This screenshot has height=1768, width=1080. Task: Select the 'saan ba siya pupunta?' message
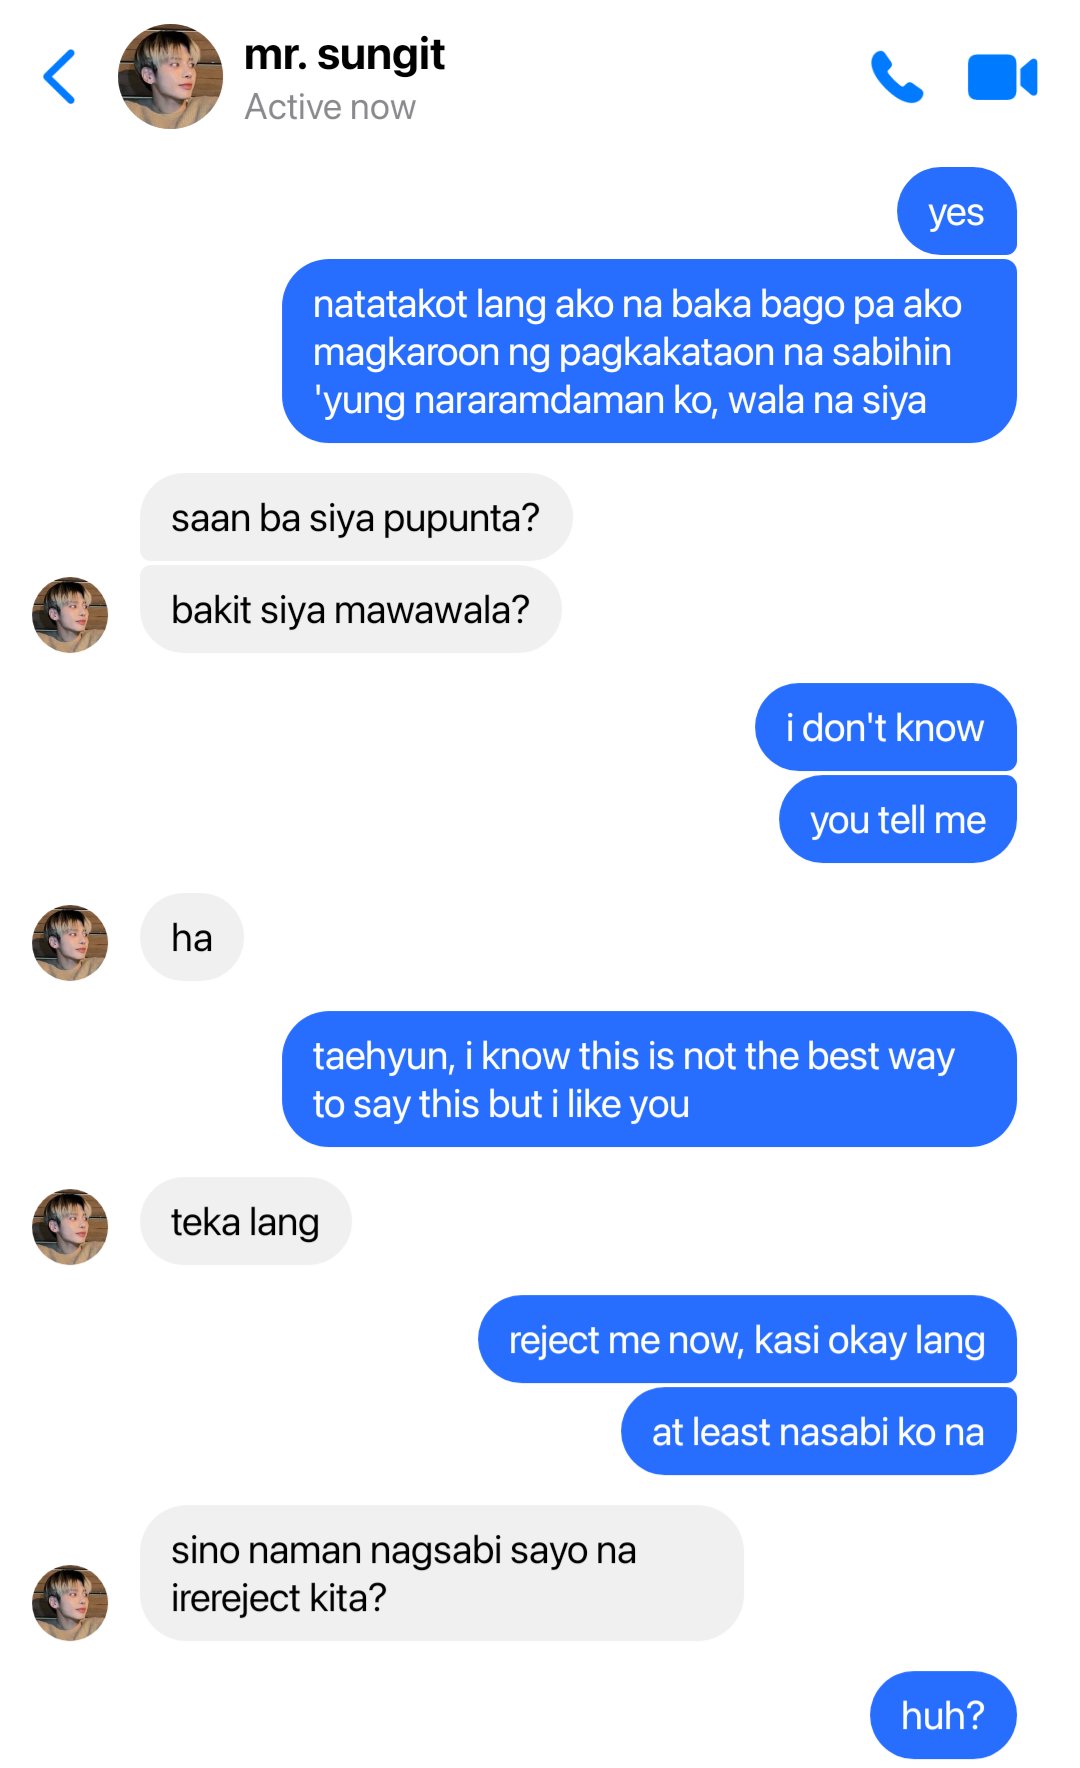[356, 517]
